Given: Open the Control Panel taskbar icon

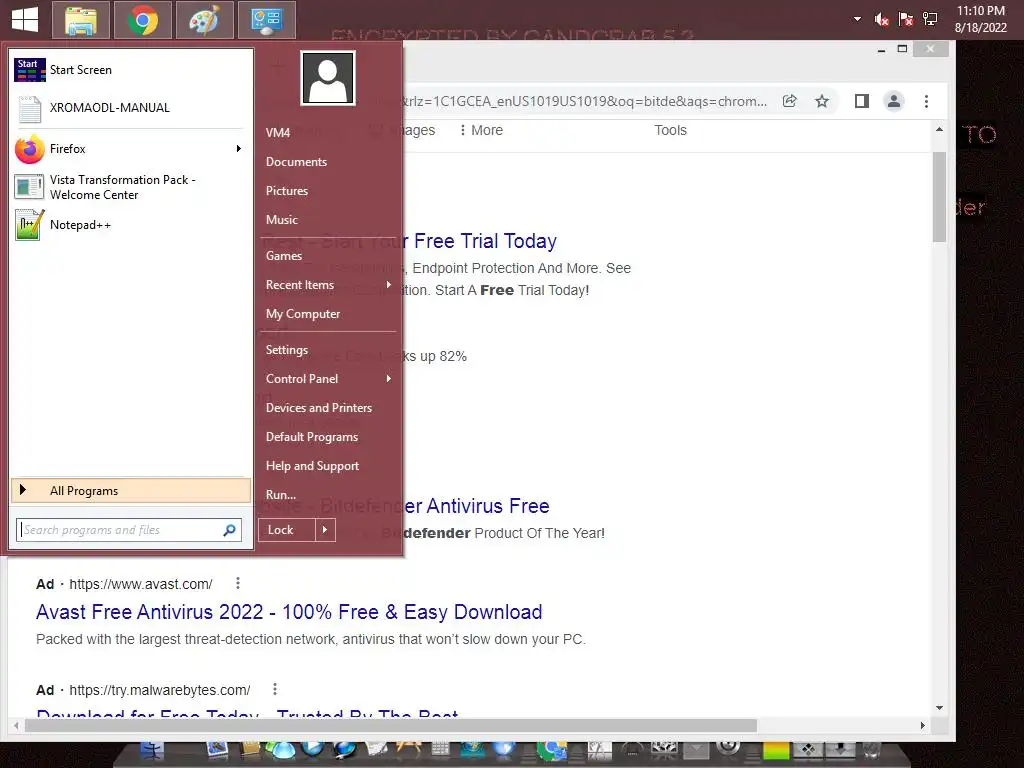Looking at the screenshot, I should 266,20.
